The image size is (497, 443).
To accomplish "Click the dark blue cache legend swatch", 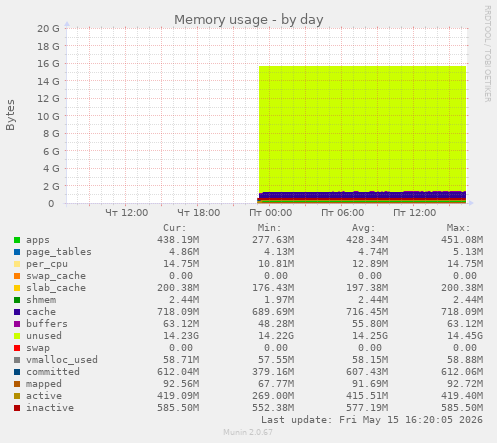I will 17,312.
